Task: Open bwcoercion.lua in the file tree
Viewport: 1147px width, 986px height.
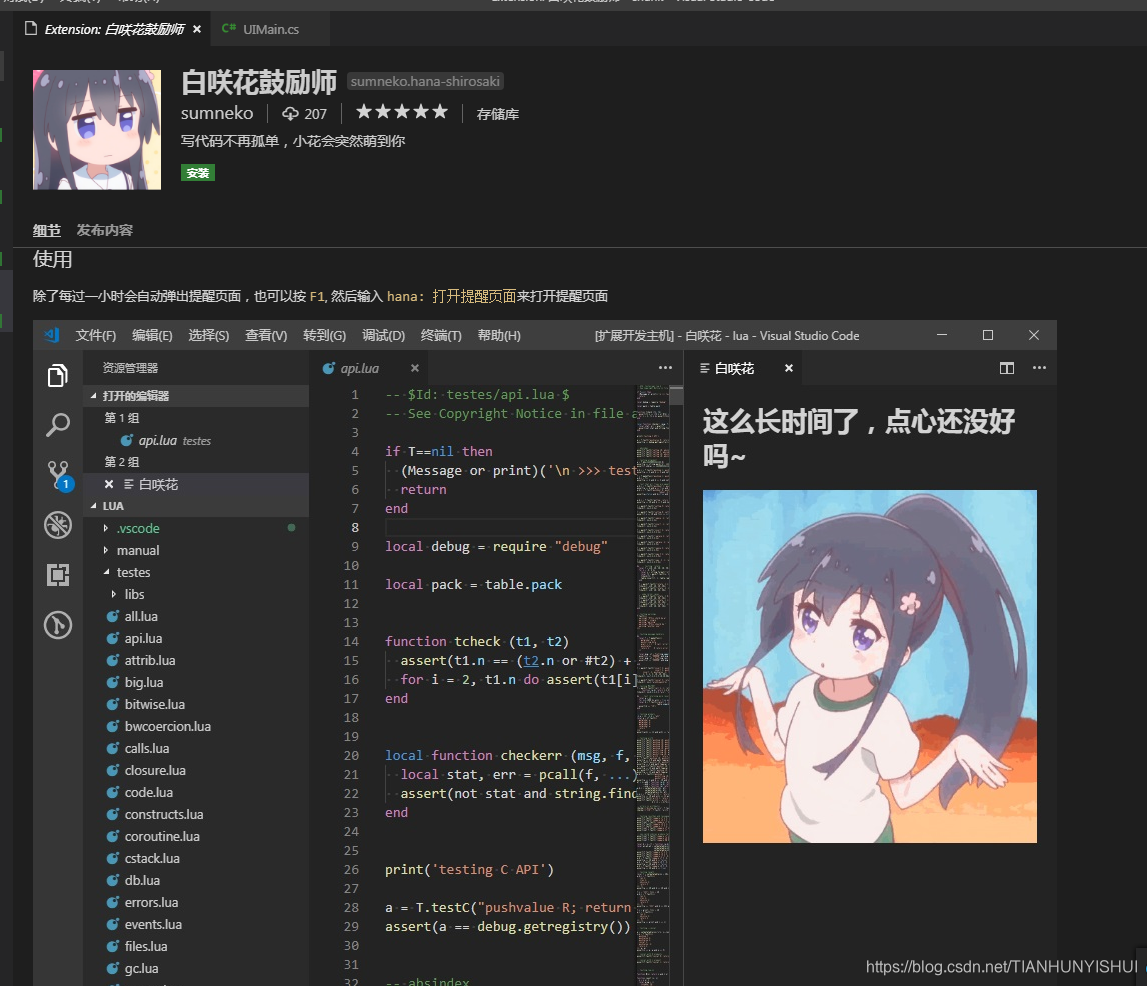Action: pyautogui.click(x=196, y=726)
